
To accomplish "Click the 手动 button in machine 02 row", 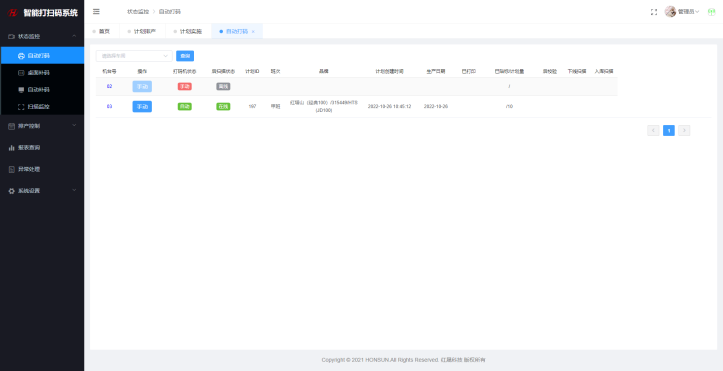I will (x=142, y=86).
